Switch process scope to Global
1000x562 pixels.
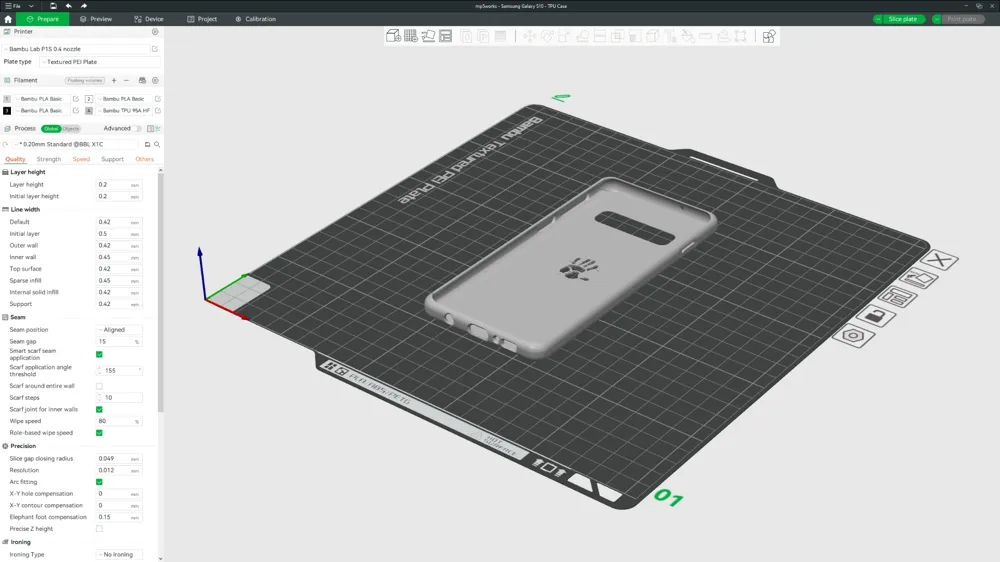click(x=51, y=129)
